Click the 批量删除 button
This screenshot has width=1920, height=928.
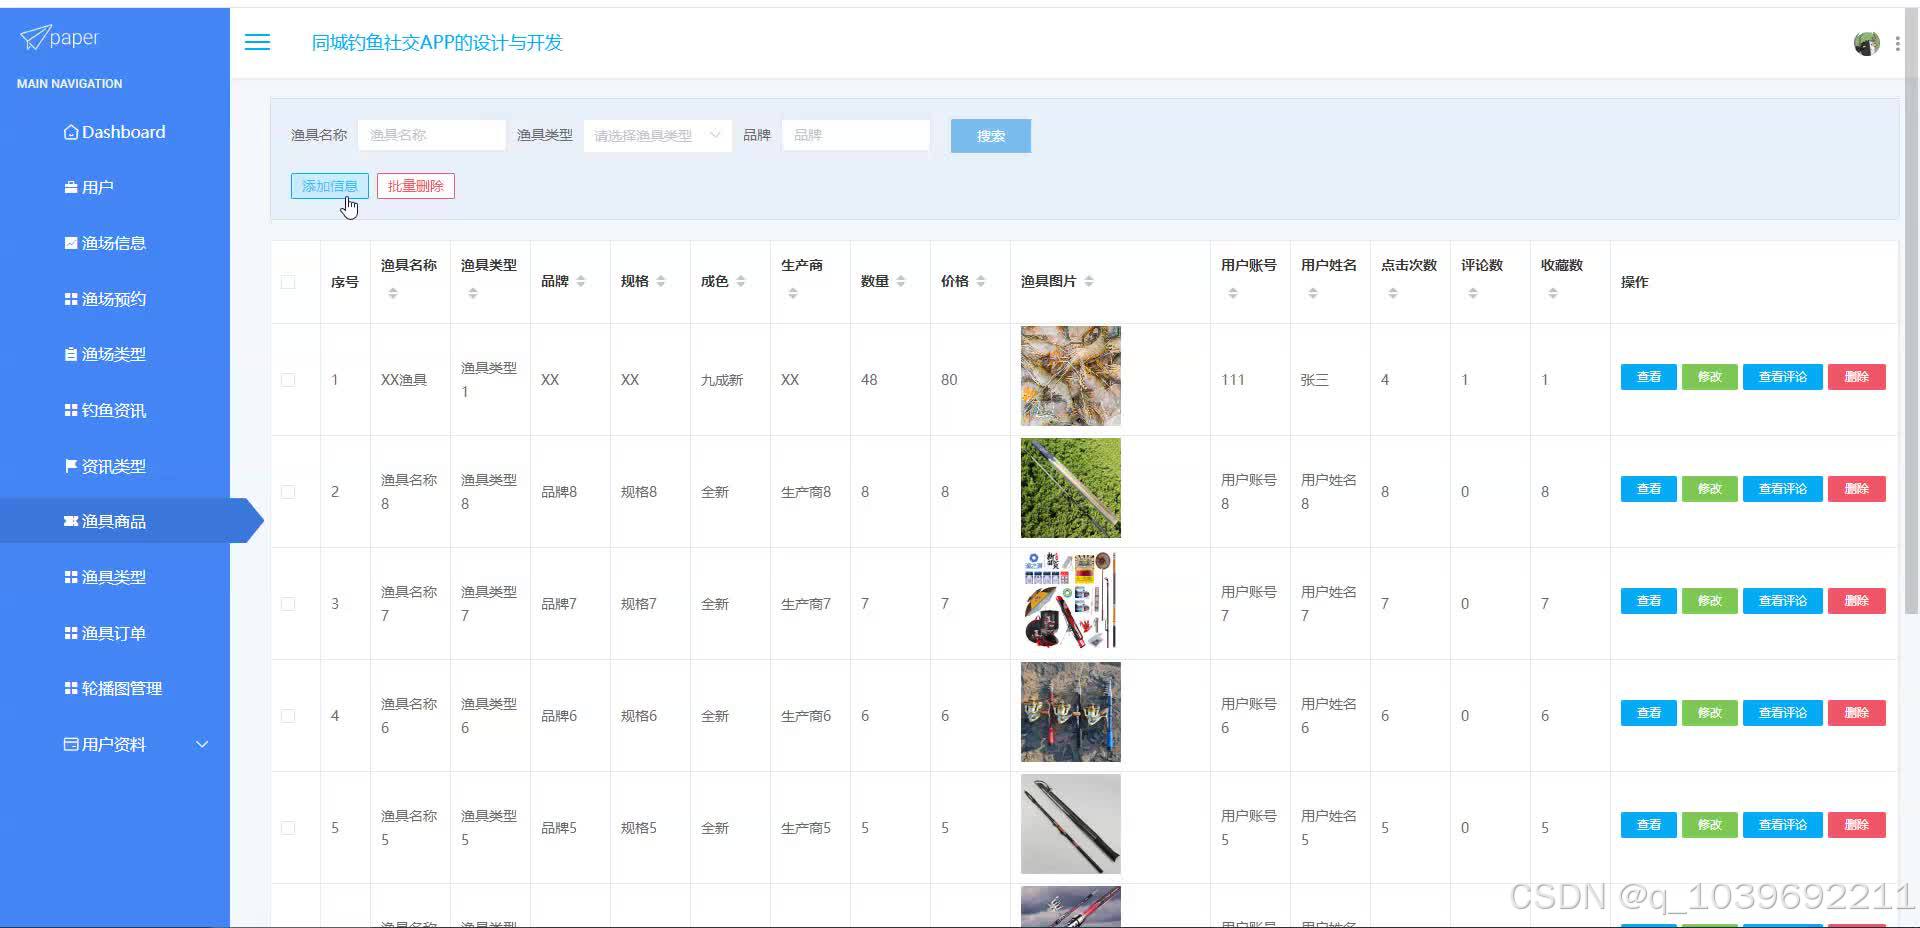click(415, 186)
